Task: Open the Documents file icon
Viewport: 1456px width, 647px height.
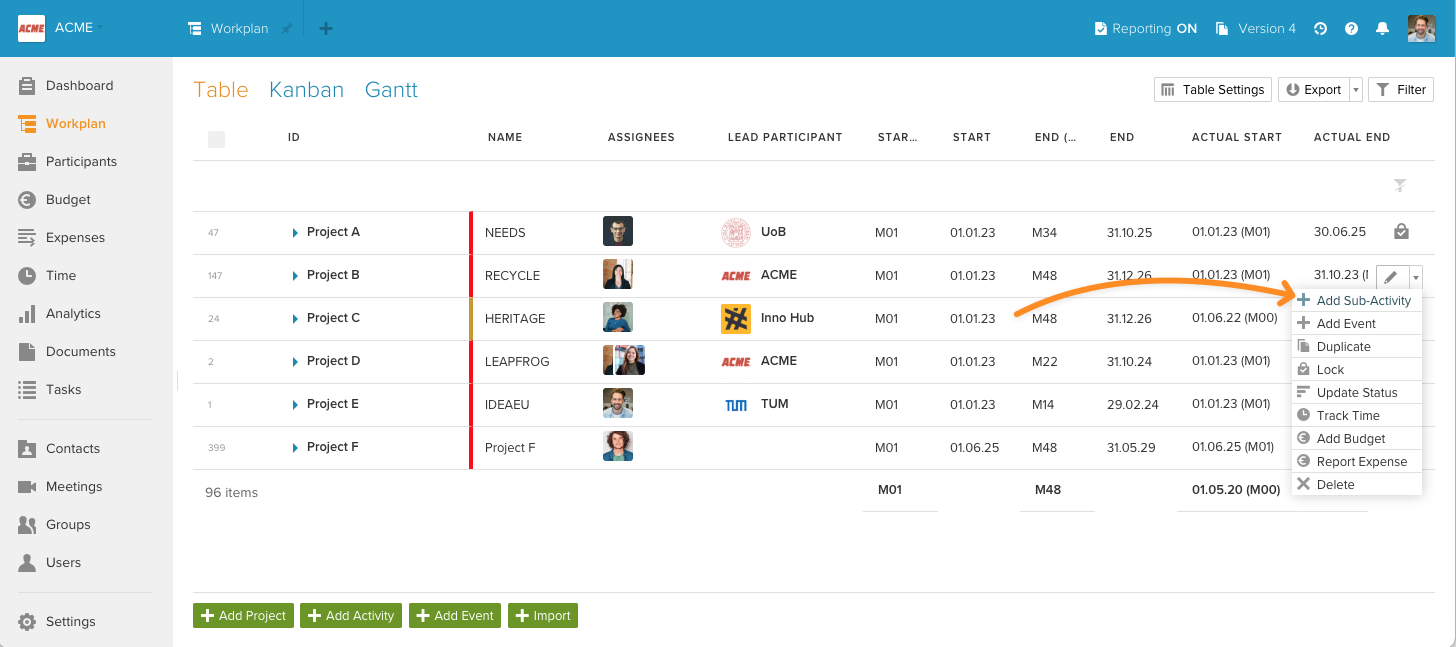Action: coord(27,352)
